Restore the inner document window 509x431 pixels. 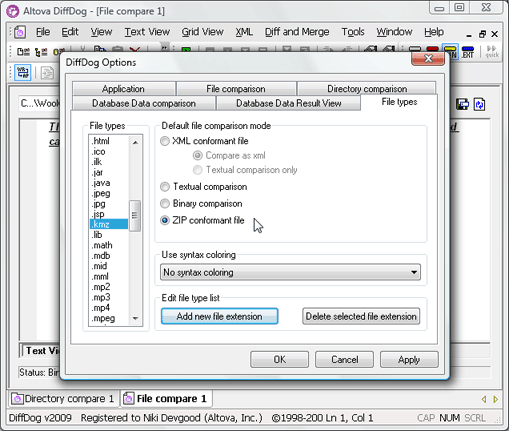pos(482,34)
